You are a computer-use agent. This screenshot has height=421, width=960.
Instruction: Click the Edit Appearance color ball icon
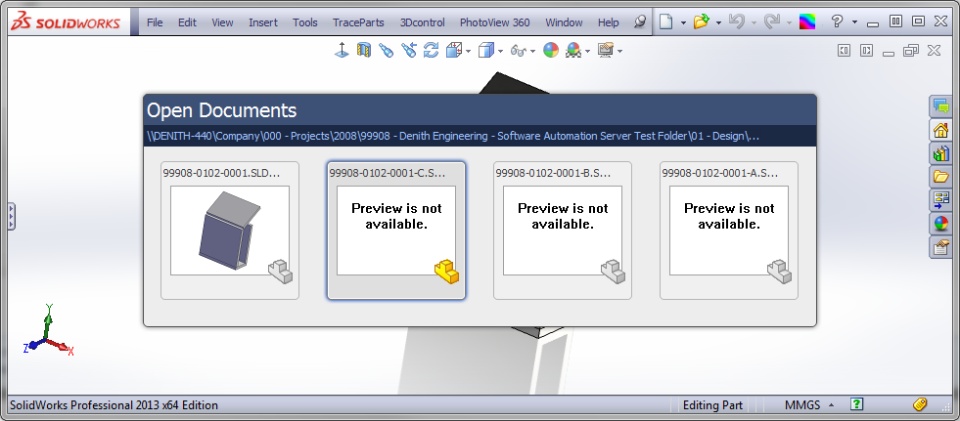[551, 50]
